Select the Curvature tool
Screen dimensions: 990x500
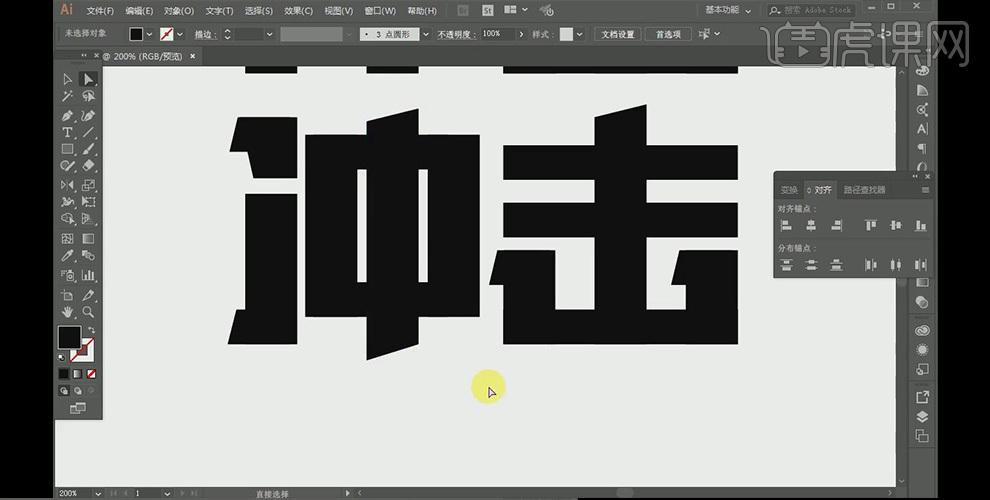click(88, 116)
